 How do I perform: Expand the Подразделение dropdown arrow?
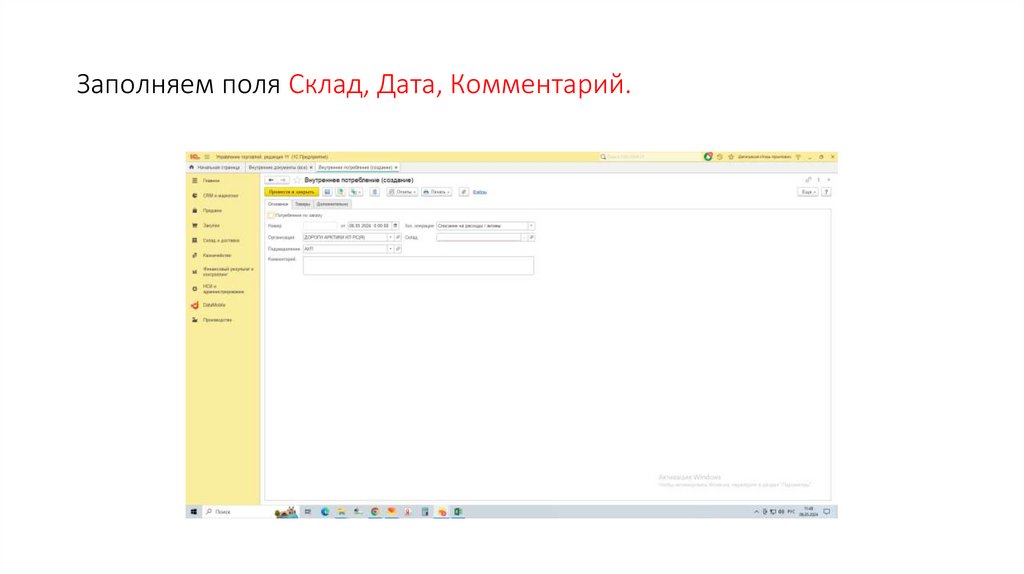click(391, 249)
